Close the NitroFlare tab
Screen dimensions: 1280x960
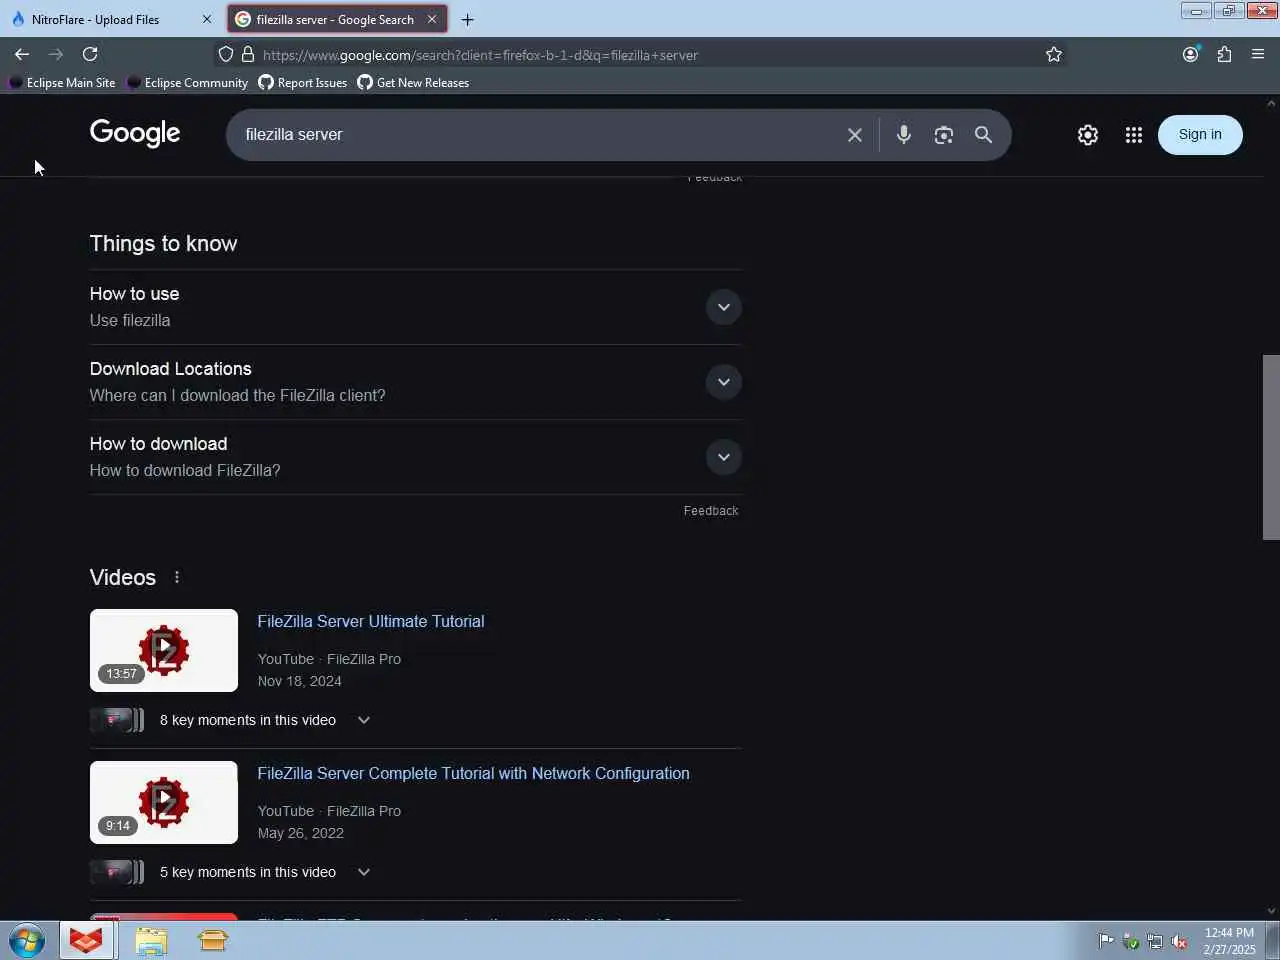pos(207,19)
